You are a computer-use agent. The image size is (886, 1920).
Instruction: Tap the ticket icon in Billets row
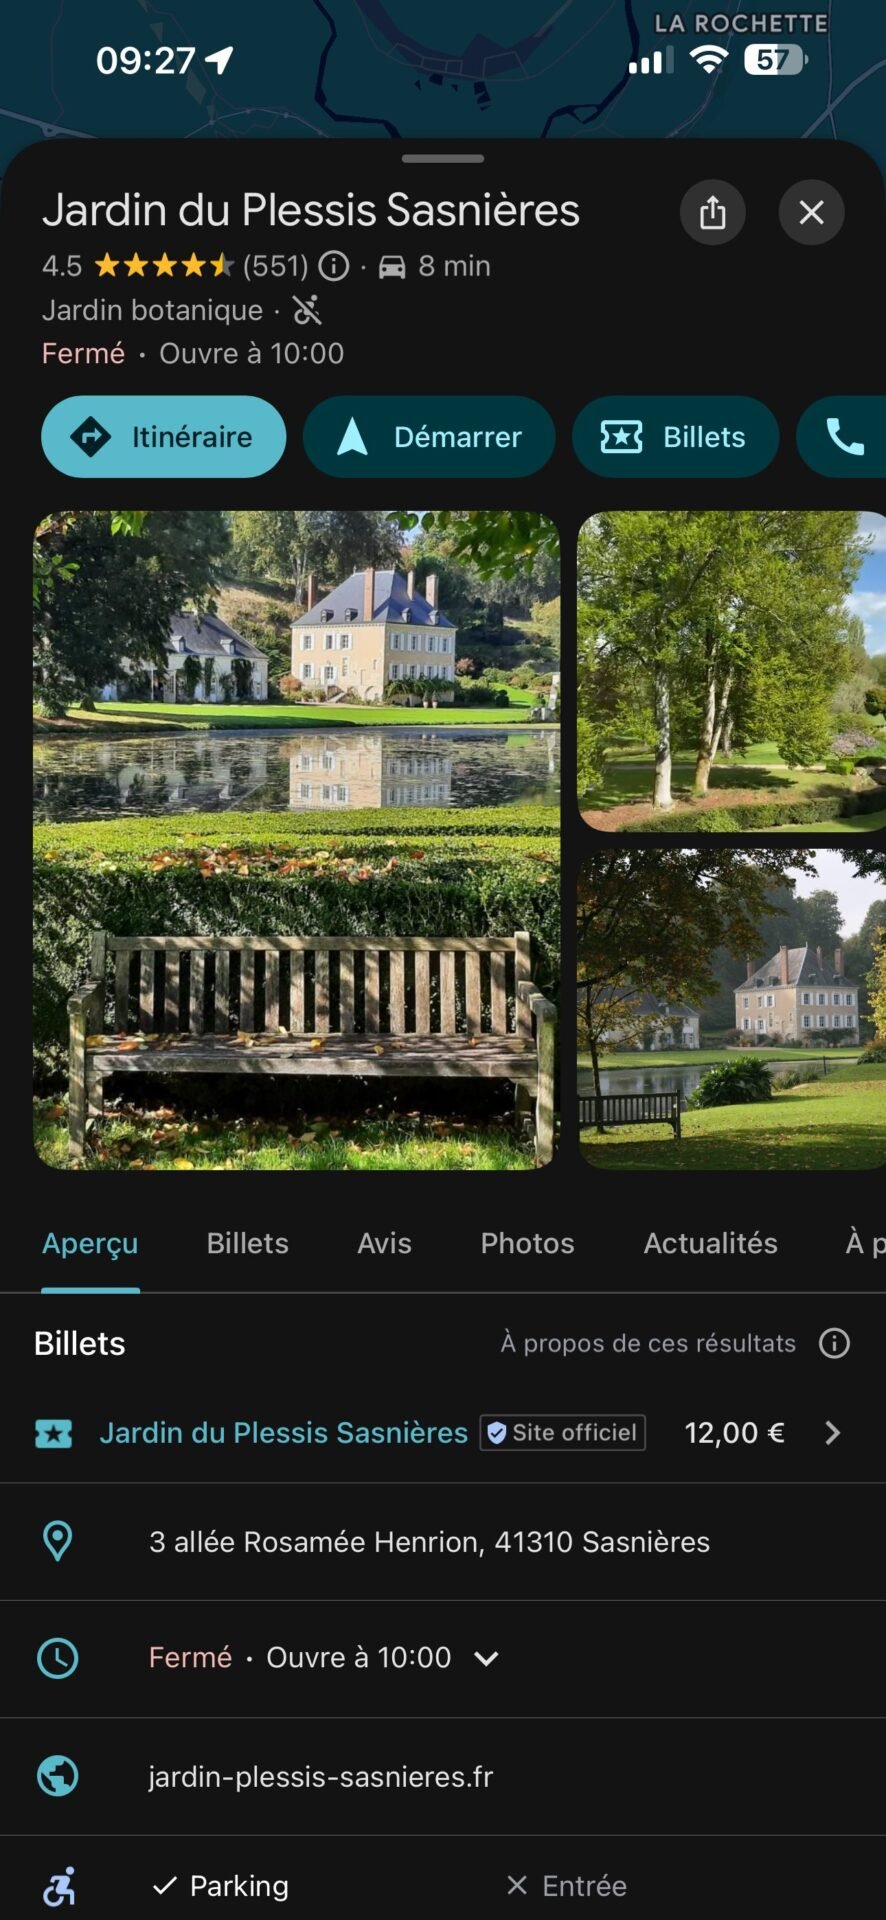pyautogui.click(x=54, y=1433)
